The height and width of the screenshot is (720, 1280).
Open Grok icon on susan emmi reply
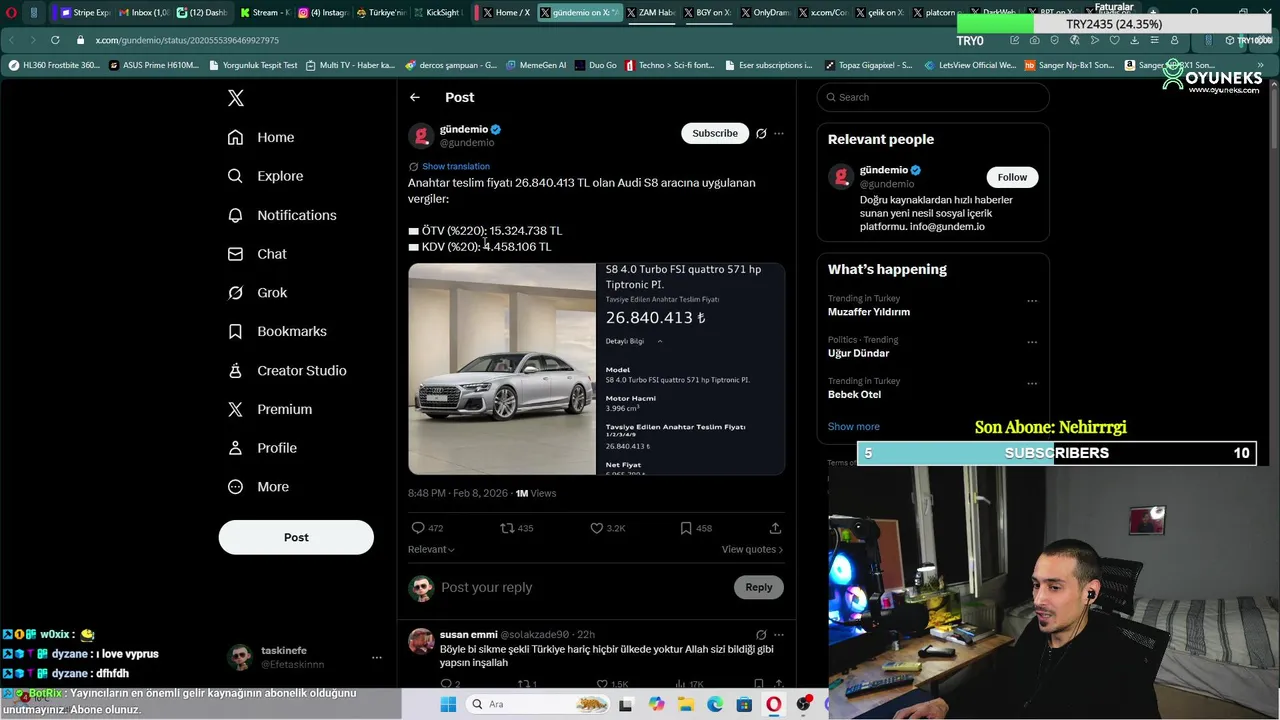[x=761, y=634]
